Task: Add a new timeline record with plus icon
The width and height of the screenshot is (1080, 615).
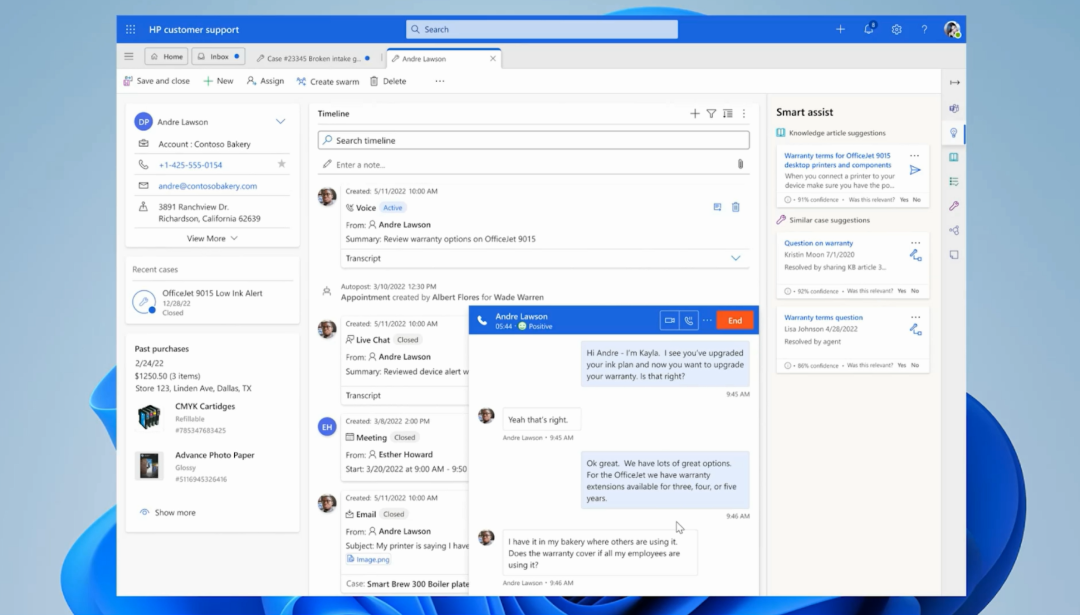Action: pyautogui.click(x=694, y=114)
